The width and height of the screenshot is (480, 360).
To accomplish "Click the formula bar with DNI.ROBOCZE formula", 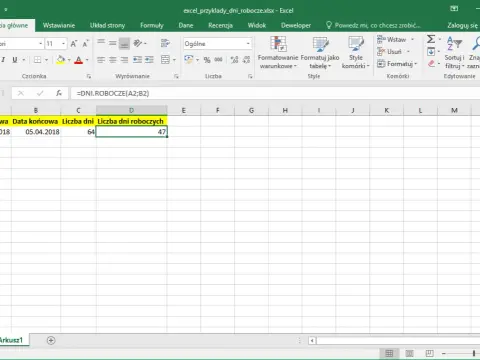I will point(275,93).
